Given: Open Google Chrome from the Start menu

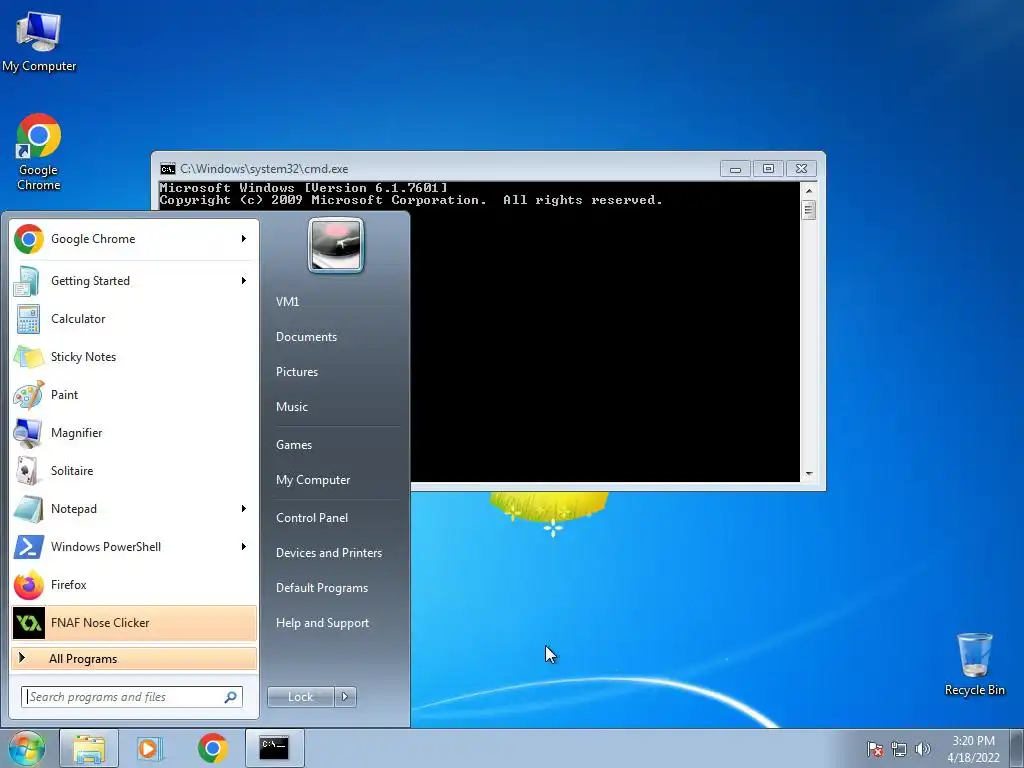Looking at the screenshot, I should pyautogui.click(x=134, y=239).
